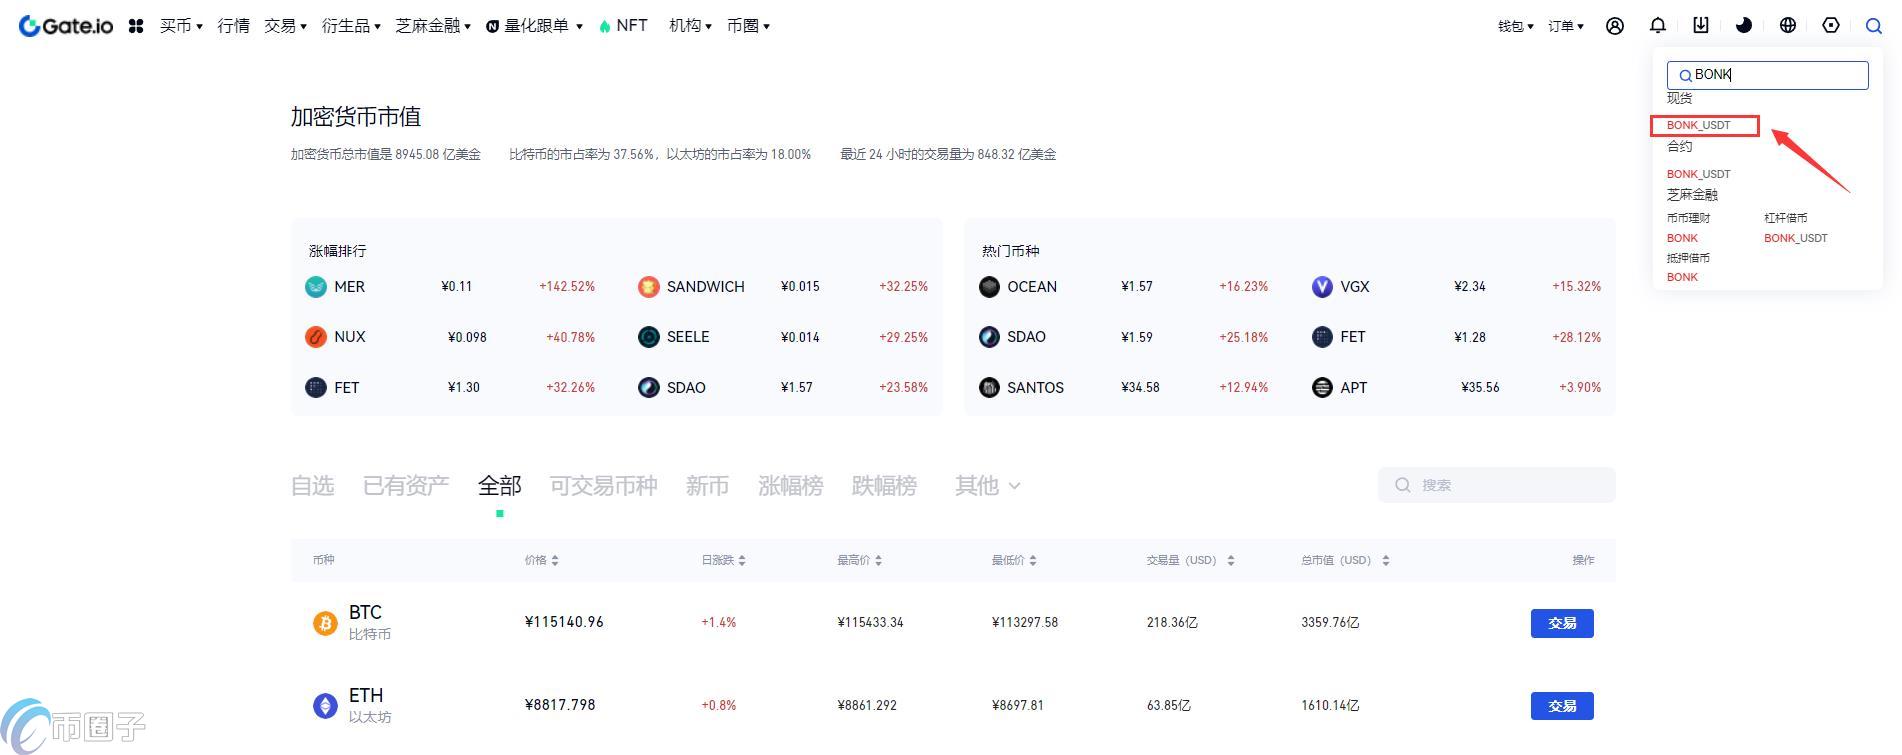Sort by the 最低价 column header

[1013, 560]
